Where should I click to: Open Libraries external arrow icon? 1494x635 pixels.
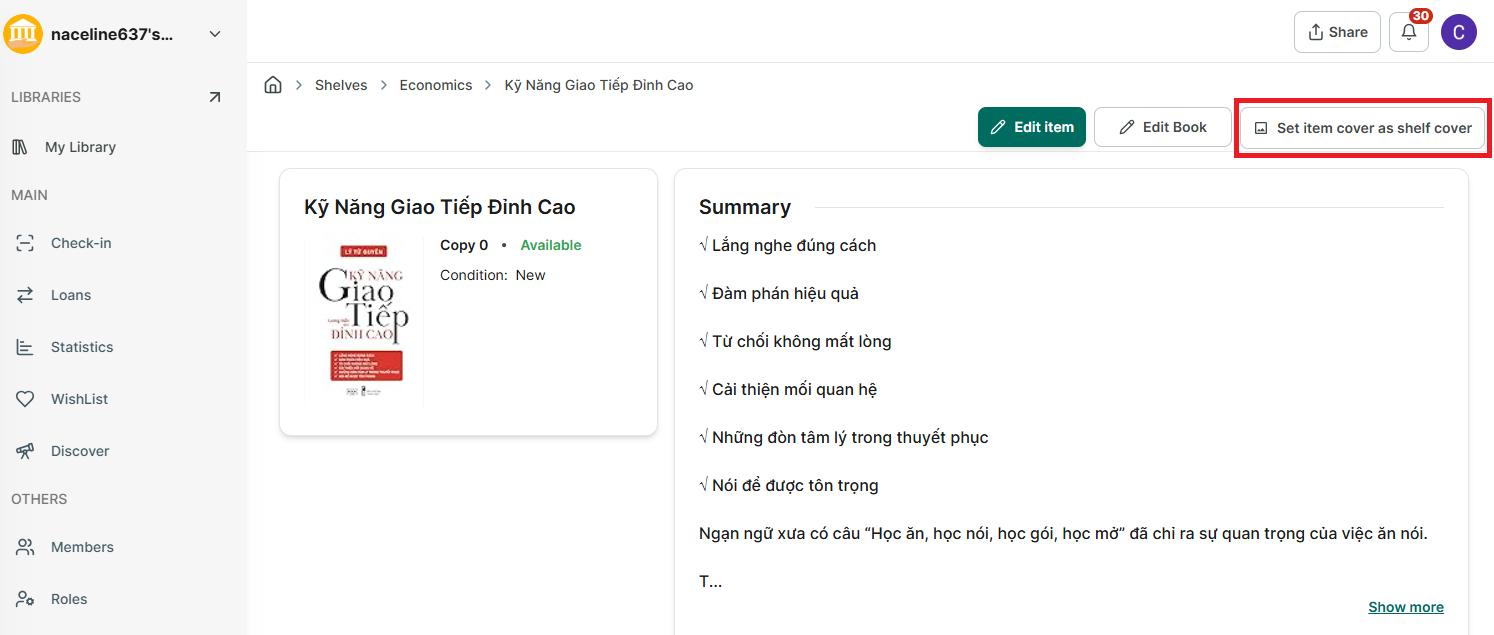[214, 97]
